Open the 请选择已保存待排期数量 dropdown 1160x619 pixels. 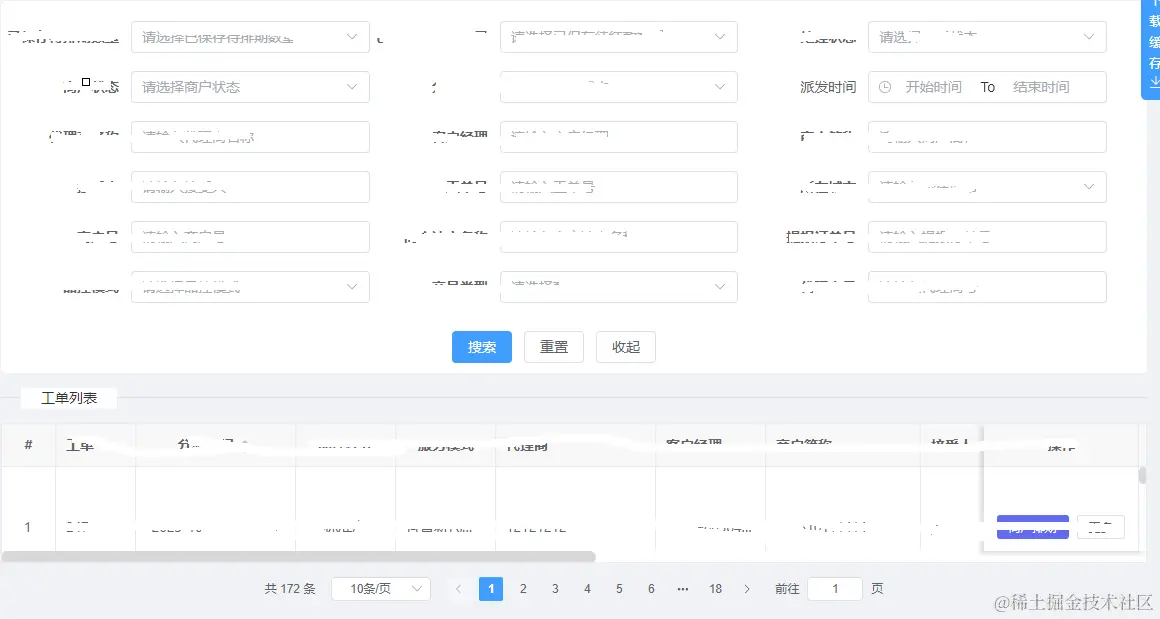click(x=250, y=37)
